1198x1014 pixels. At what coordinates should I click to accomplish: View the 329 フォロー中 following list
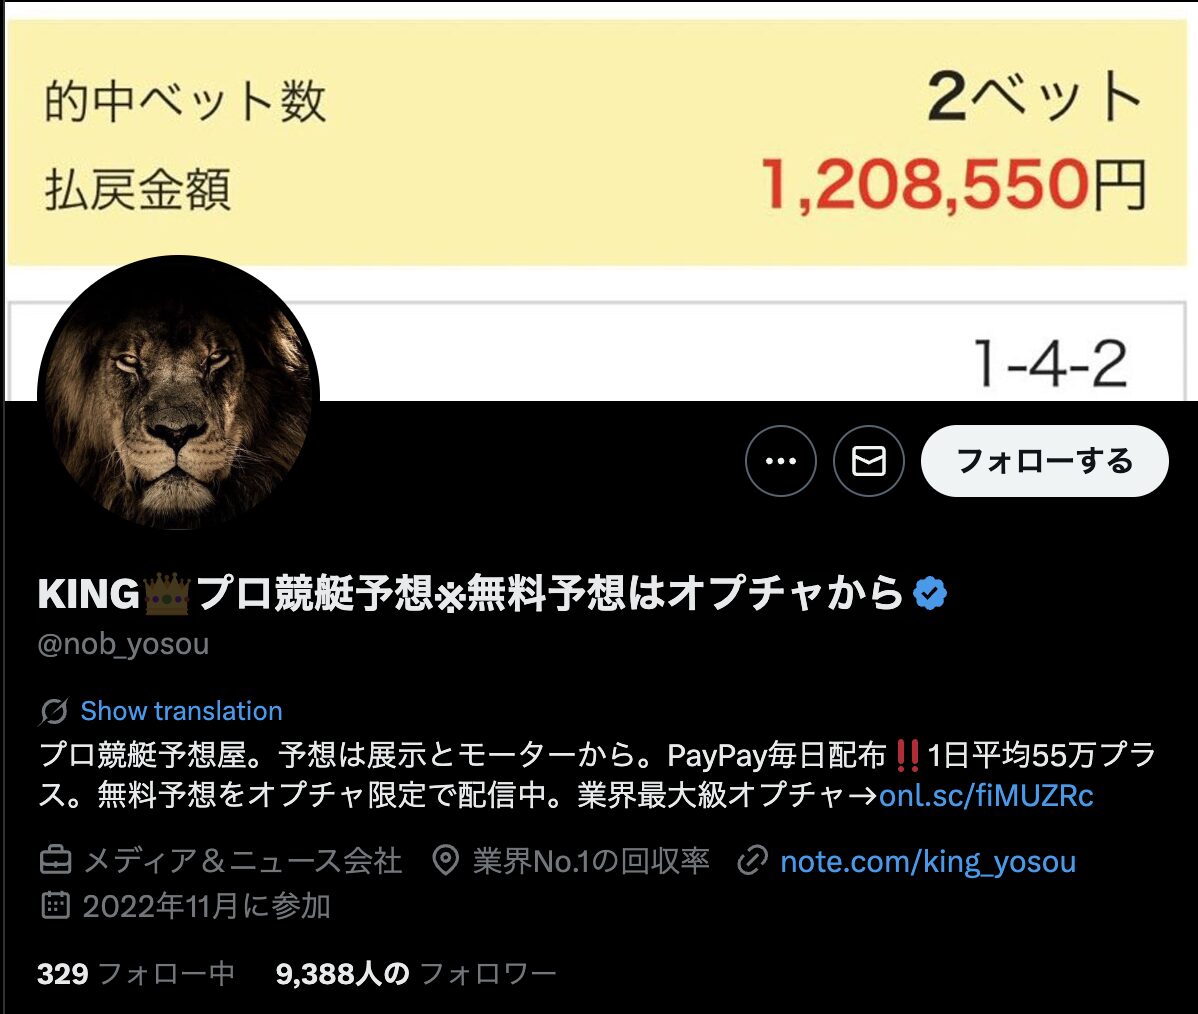(x=135, y=974)
